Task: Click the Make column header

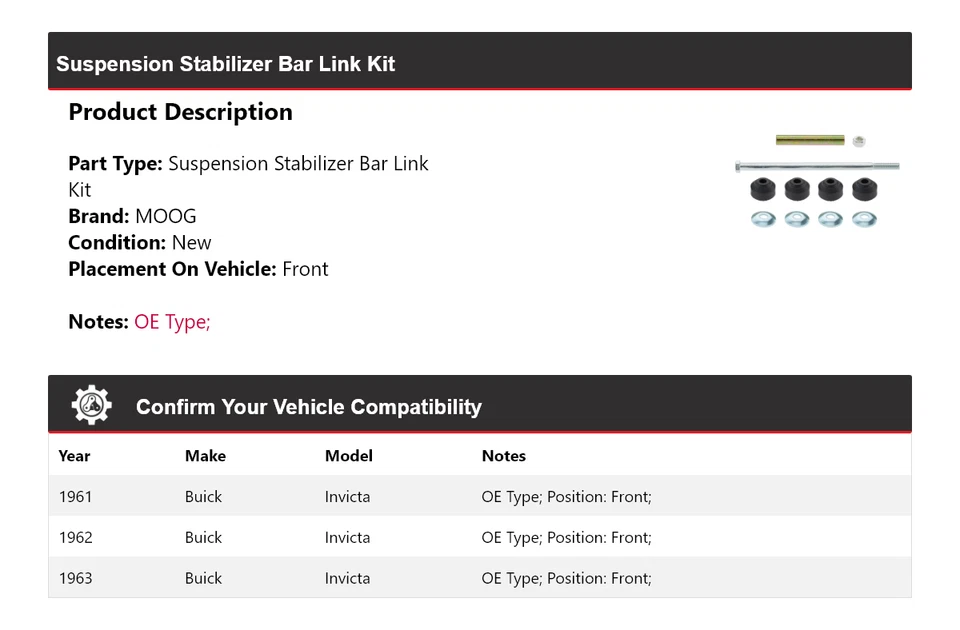Action: click(205, 456)
